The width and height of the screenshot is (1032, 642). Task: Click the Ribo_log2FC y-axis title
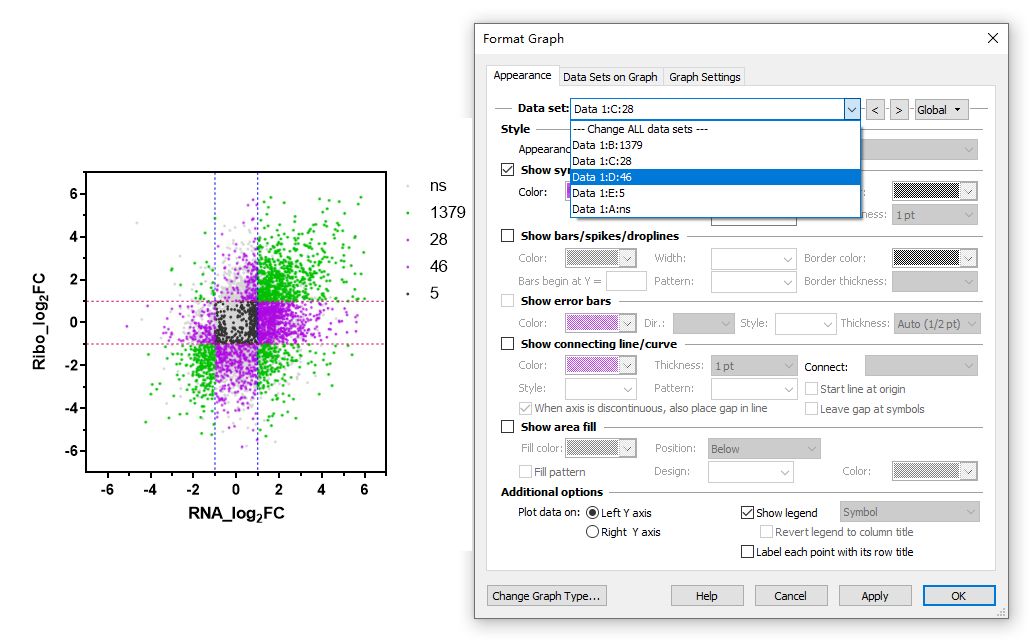tap(39, 321)
